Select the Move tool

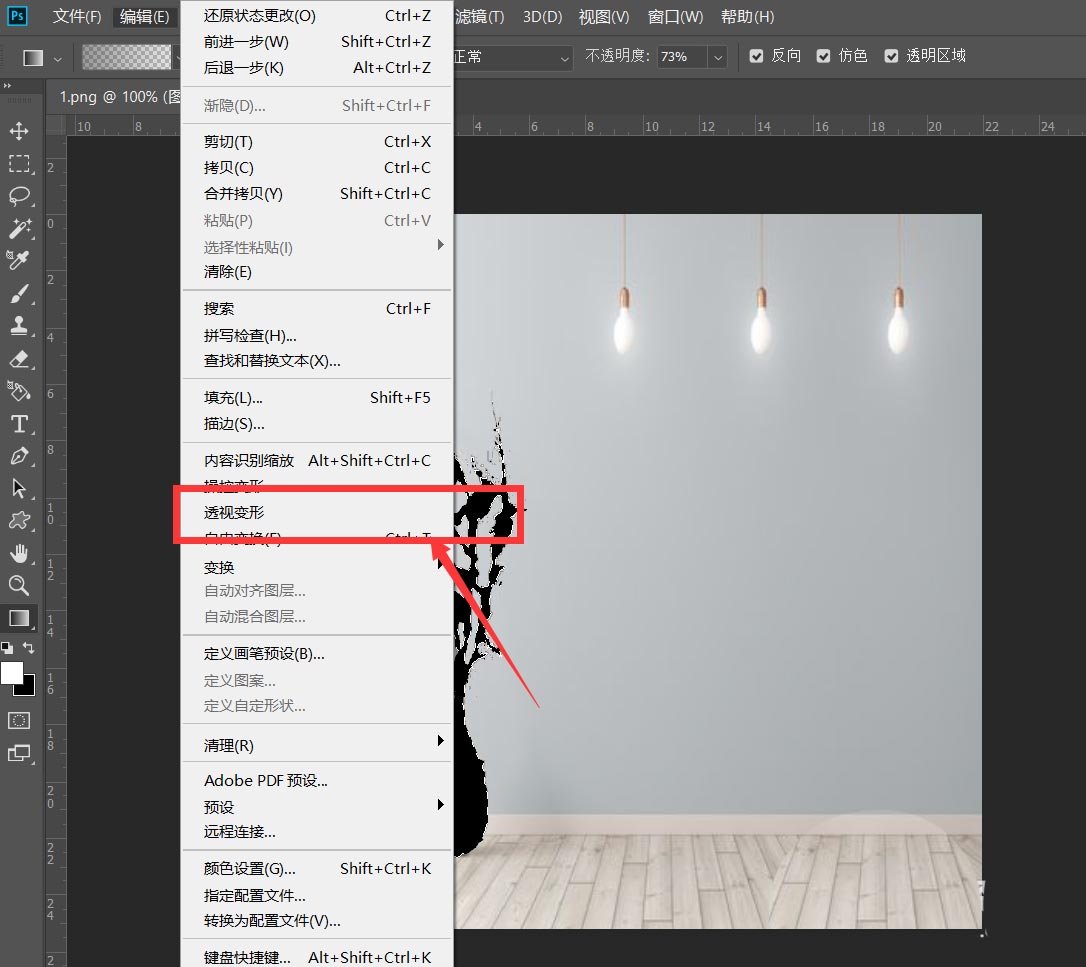[x=20, y=131]
